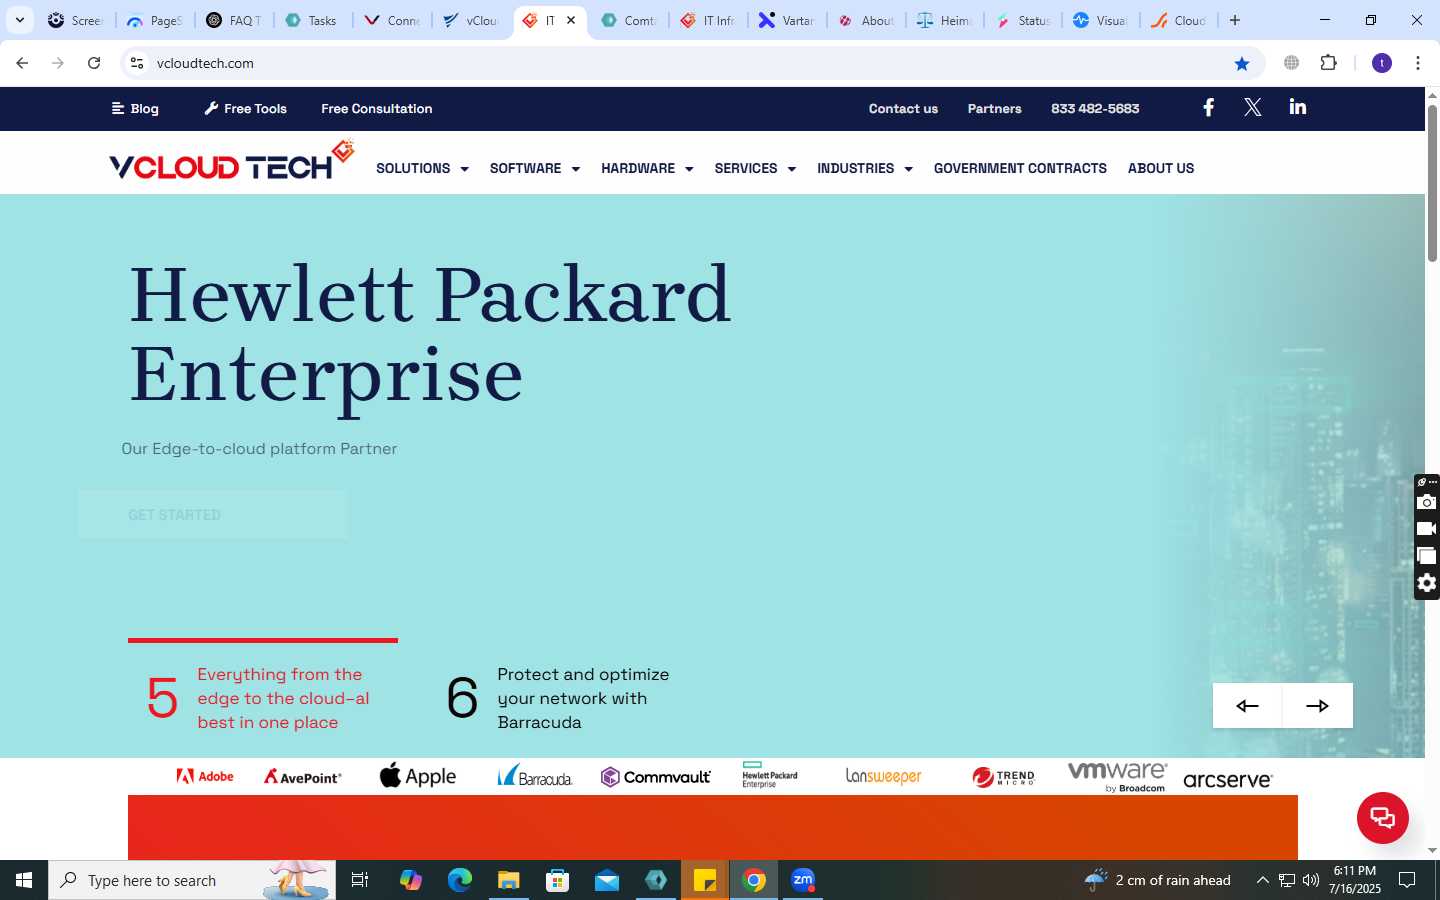The height and width of the screenshot is (900, 1440).
Task: Click the vCloud Tech logo
Action: click(232, 161)
